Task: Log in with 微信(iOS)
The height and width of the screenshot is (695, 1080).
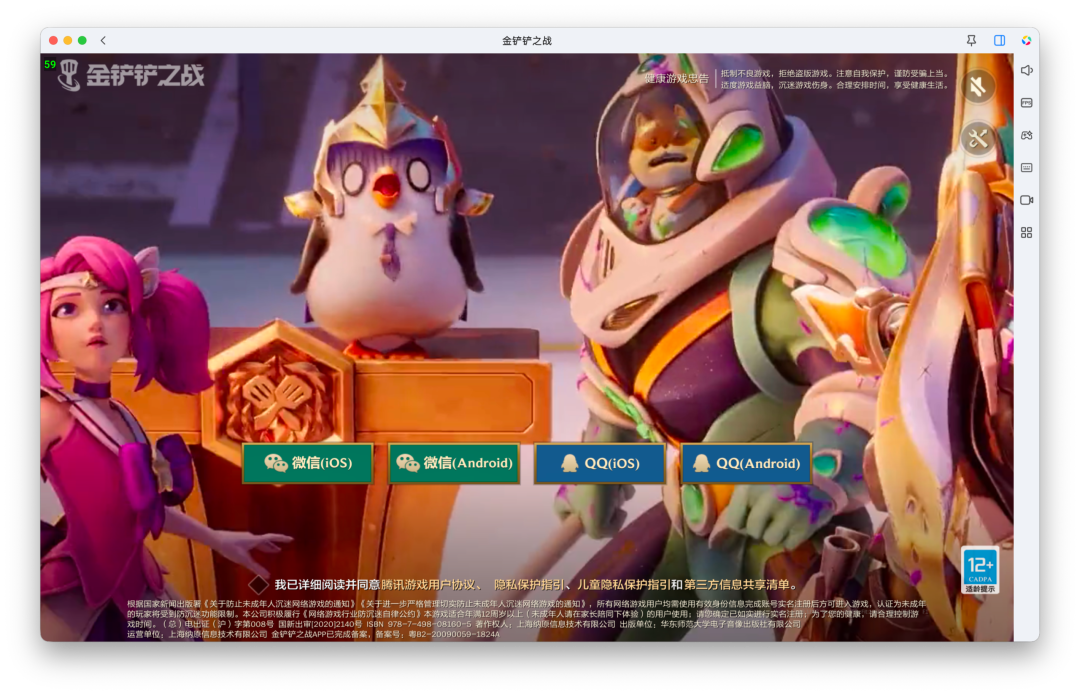Action: tap(308, 463)
